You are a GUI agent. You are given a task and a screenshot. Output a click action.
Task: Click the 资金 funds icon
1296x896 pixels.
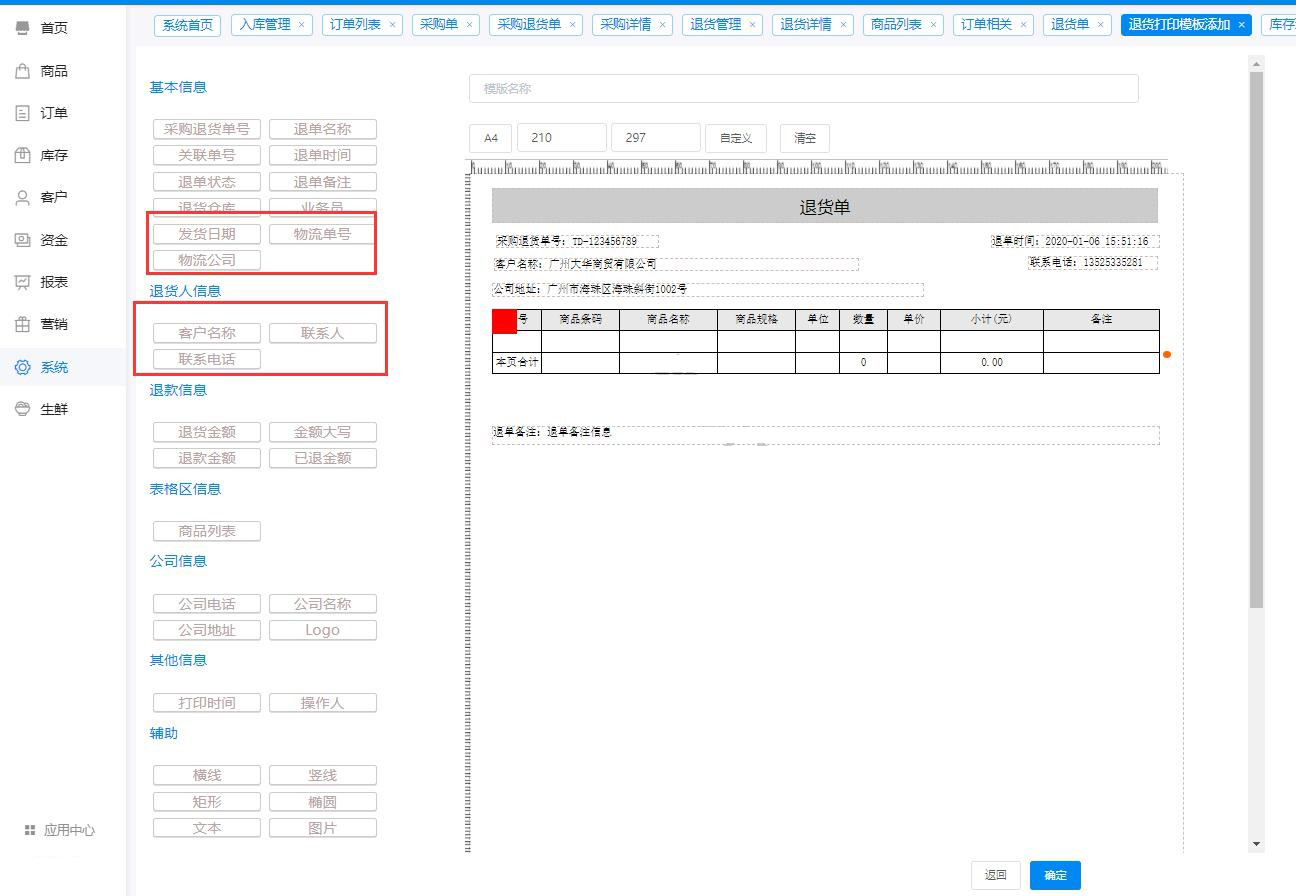pyautogui.click(x=22, y=240)
